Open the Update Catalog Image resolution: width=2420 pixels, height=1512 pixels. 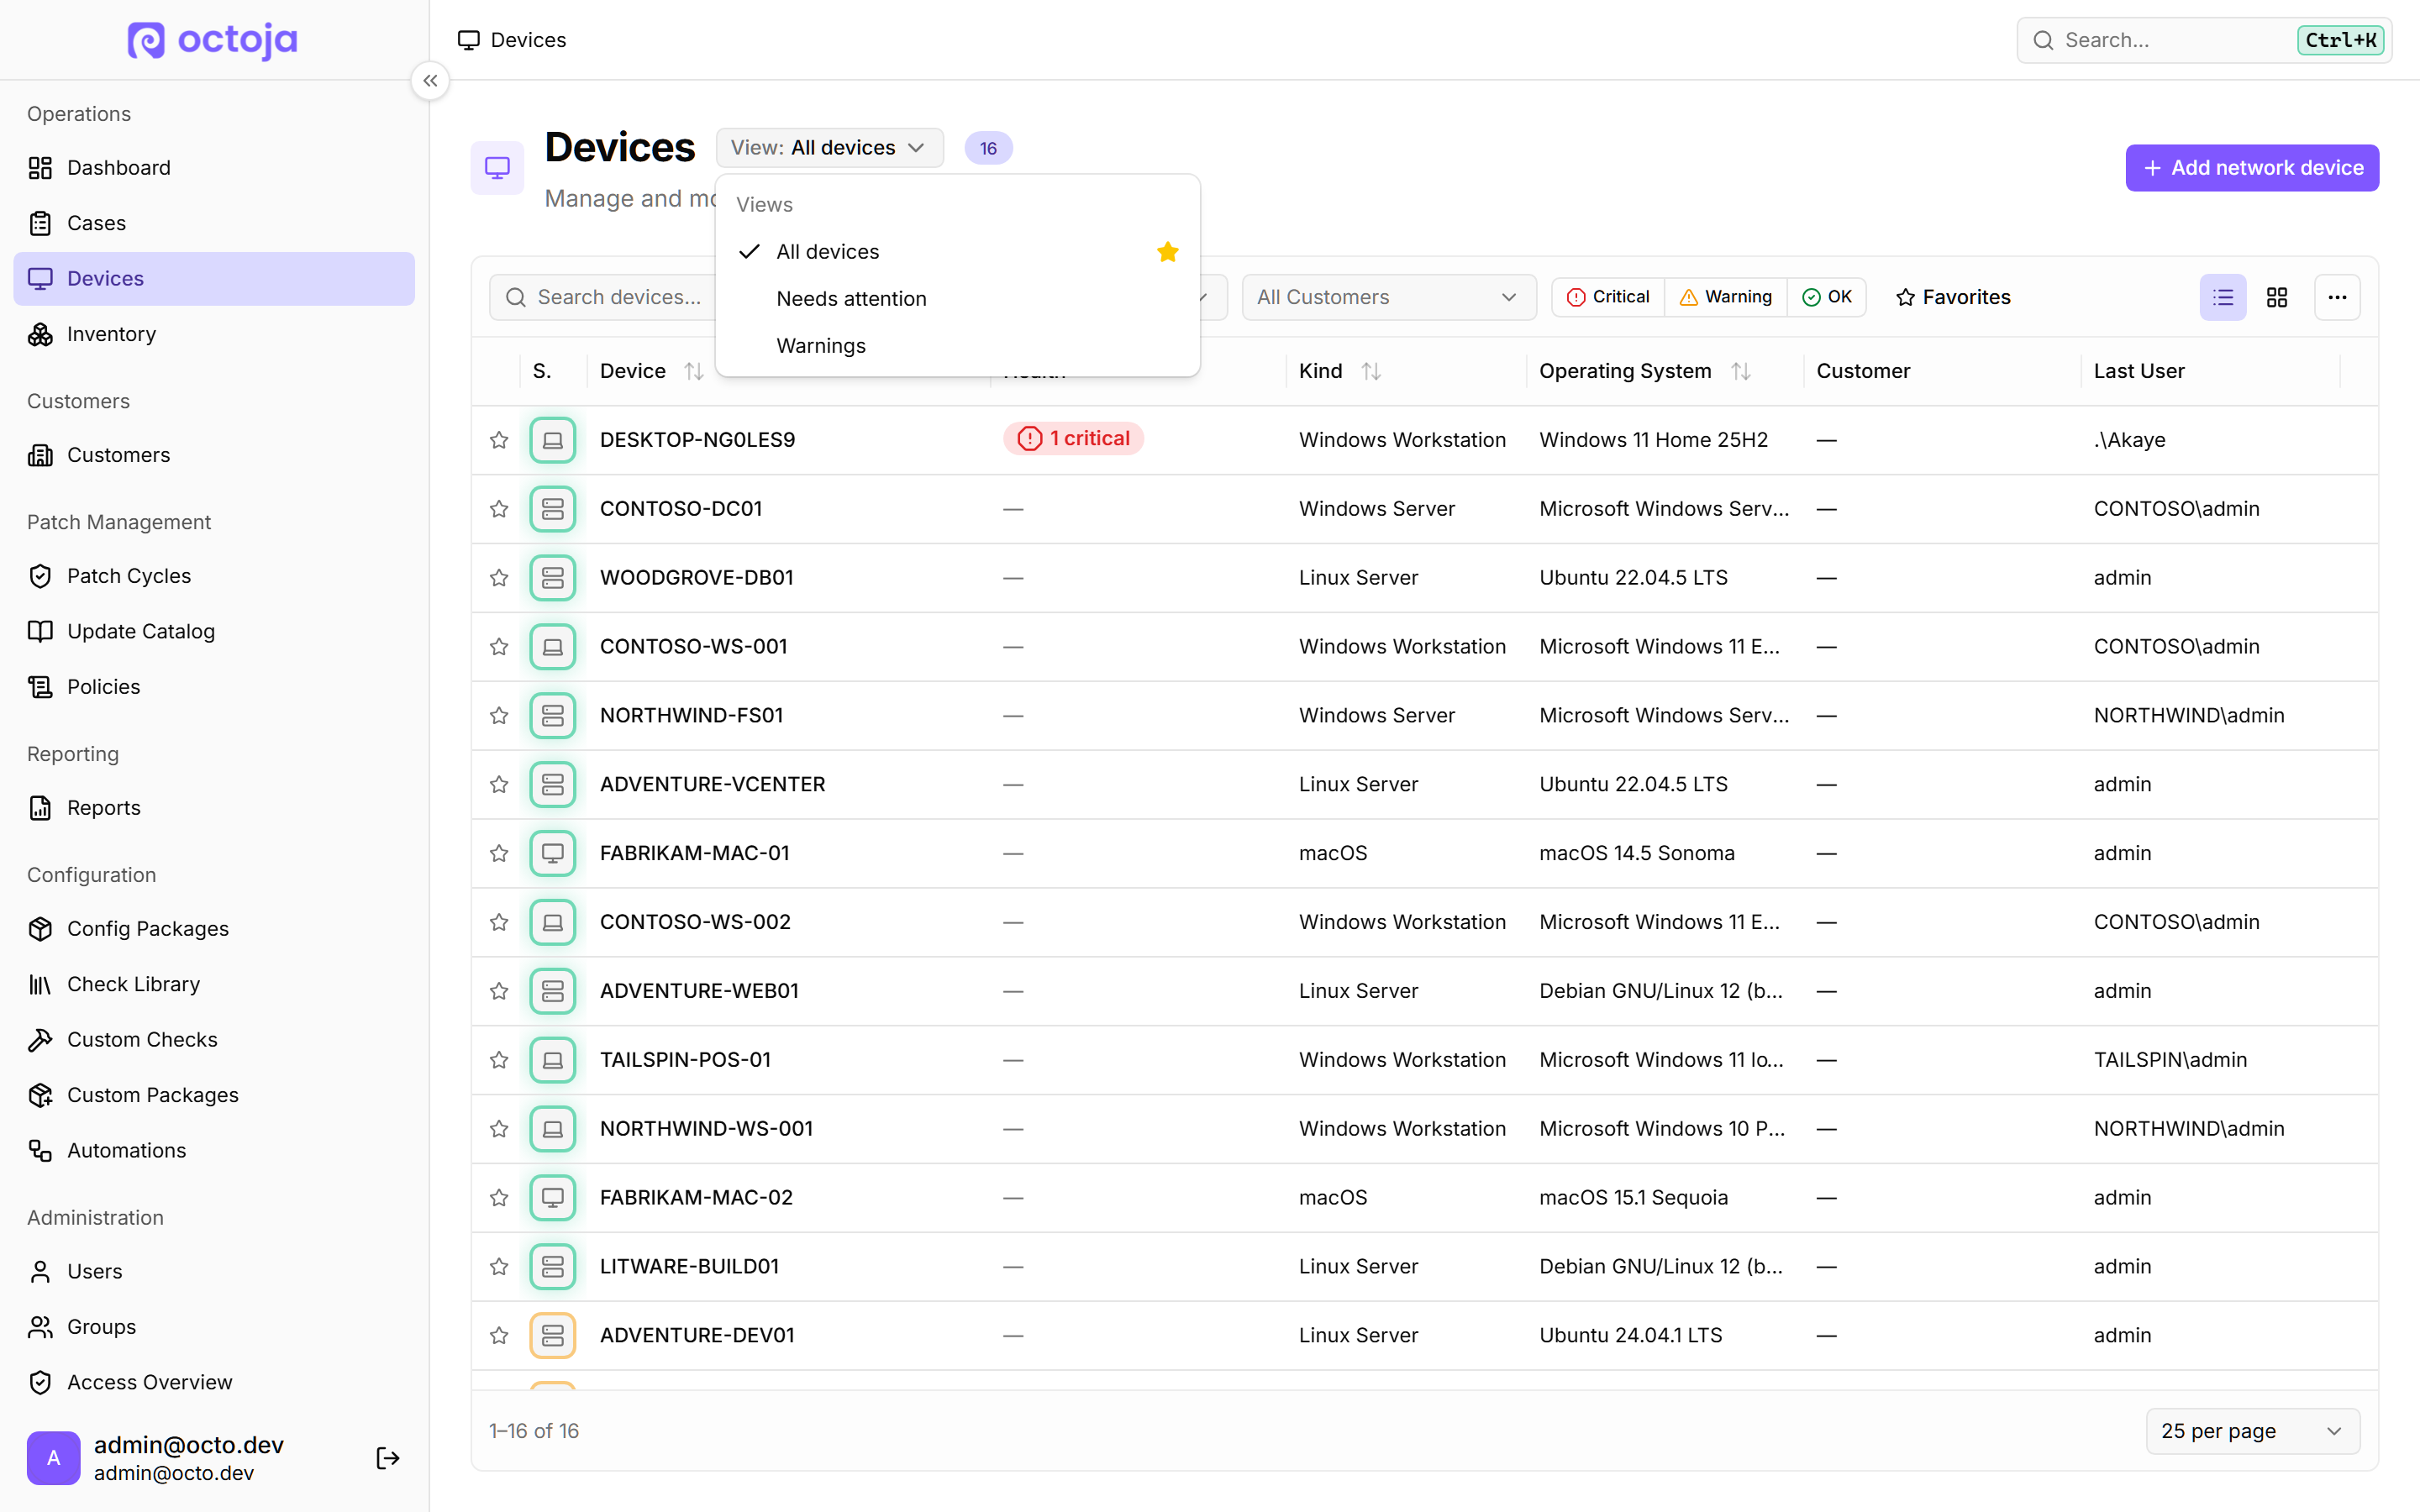point(214,631)
